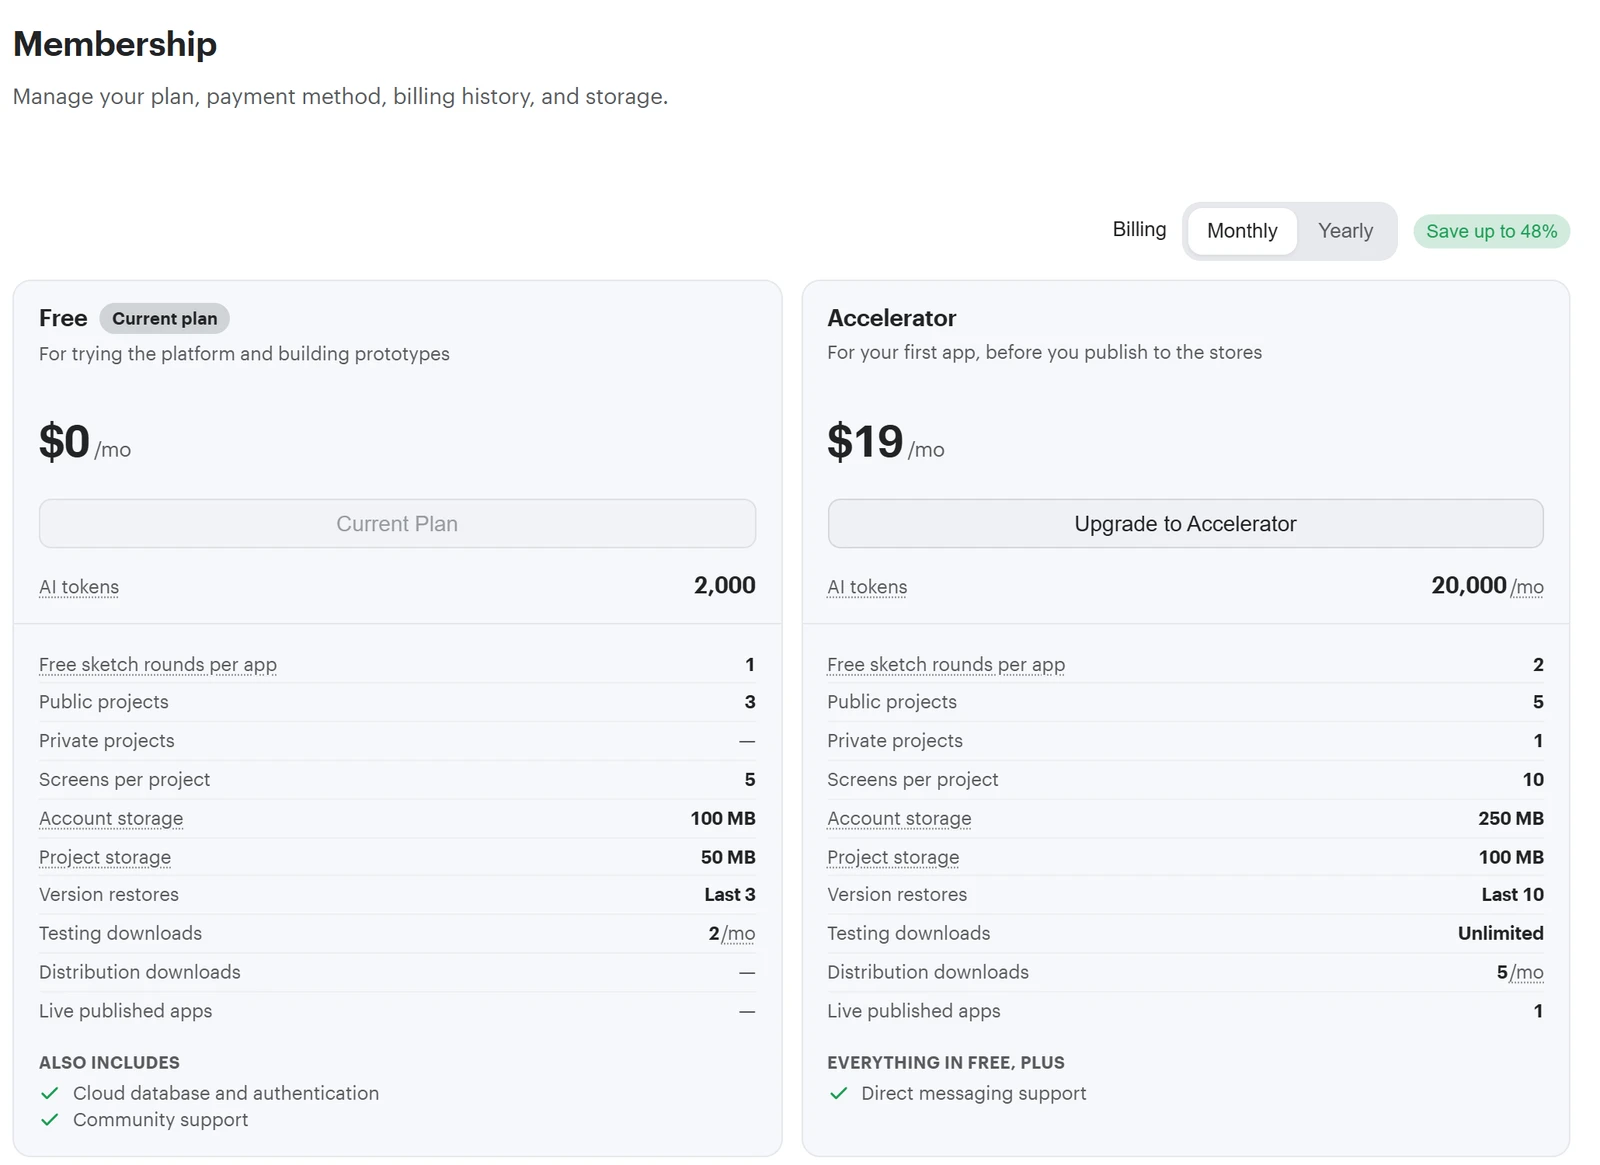Click the ALSO INCLUDES heading
The width and height of the screenshot is (1600, 1165).
point(110,1062)
